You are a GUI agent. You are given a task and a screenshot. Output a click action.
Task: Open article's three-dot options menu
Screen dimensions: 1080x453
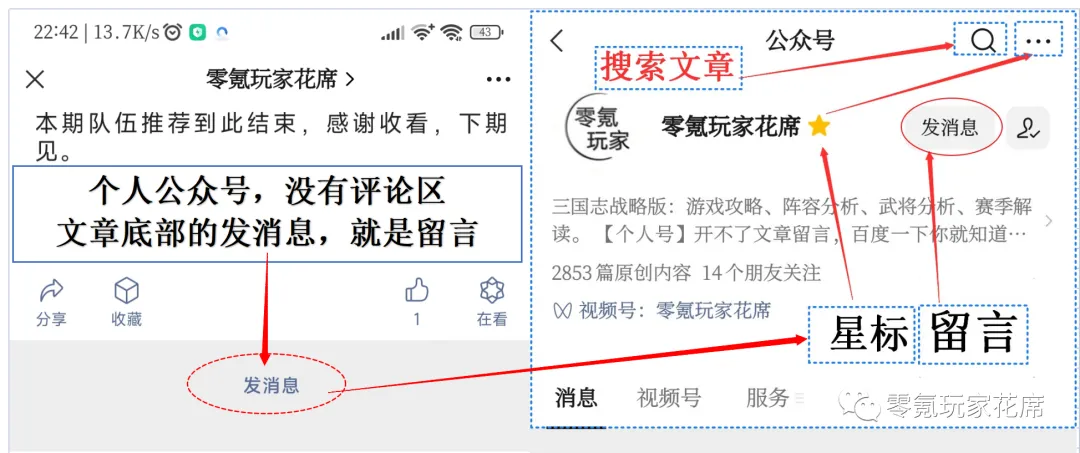498,80
